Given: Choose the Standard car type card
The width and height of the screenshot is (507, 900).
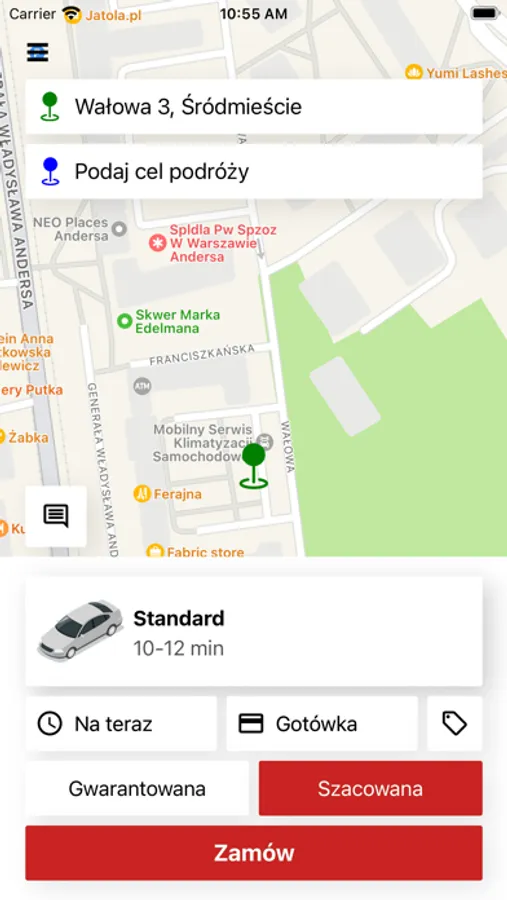Looking at the screenshot, I should tap(254, 631).
